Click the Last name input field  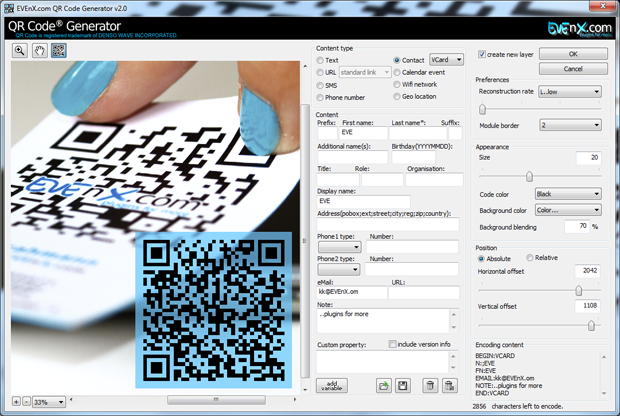click(418, 132)
